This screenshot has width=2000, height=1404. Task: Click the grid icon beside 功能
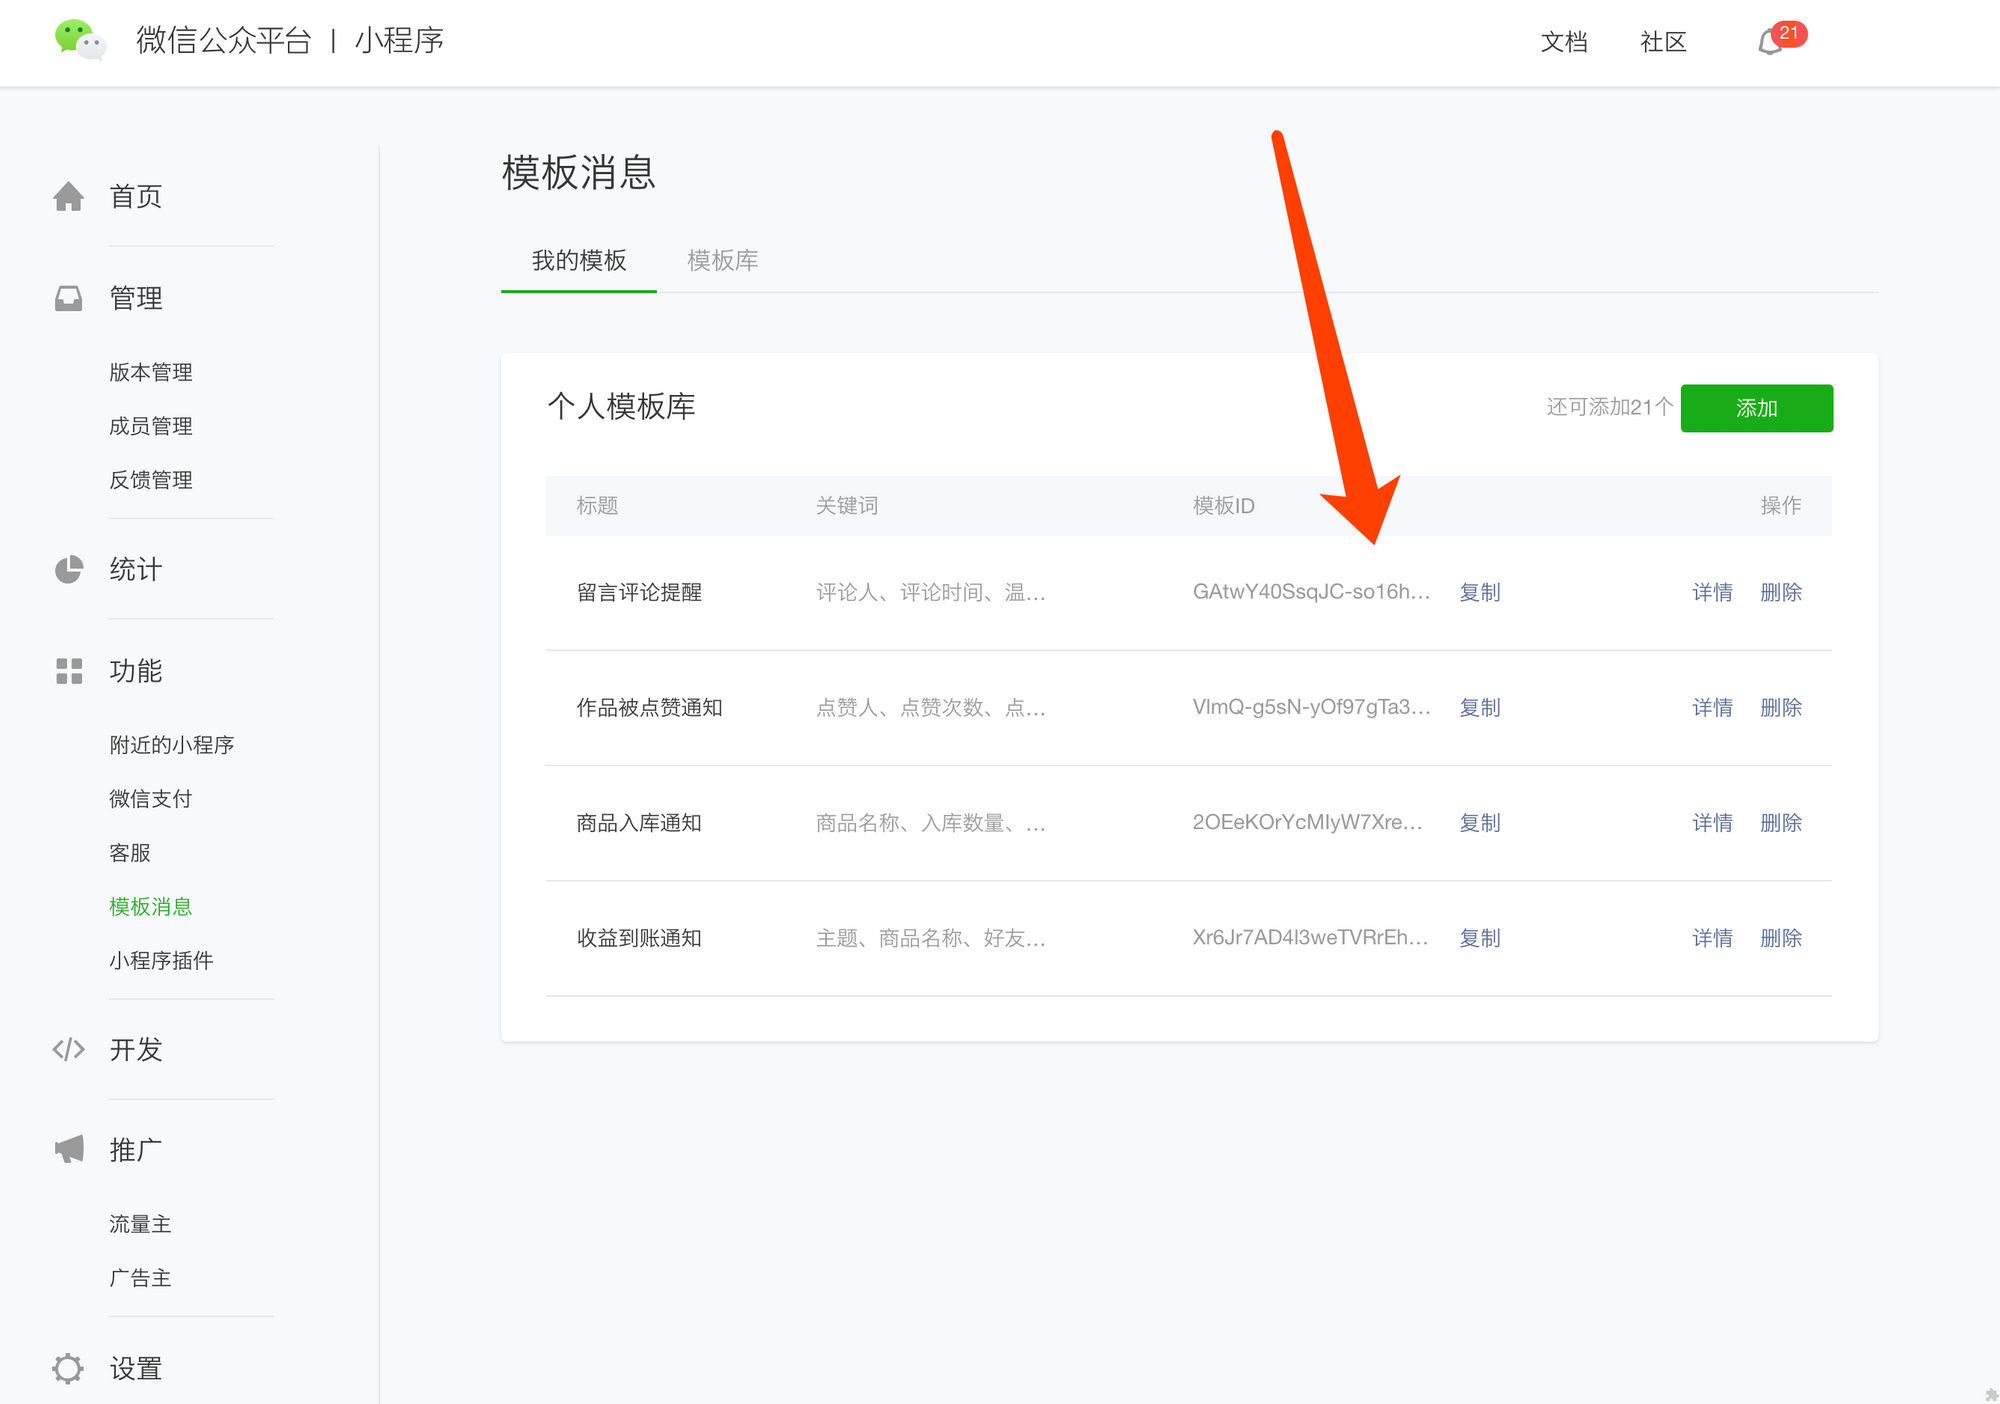click(68, 671)
